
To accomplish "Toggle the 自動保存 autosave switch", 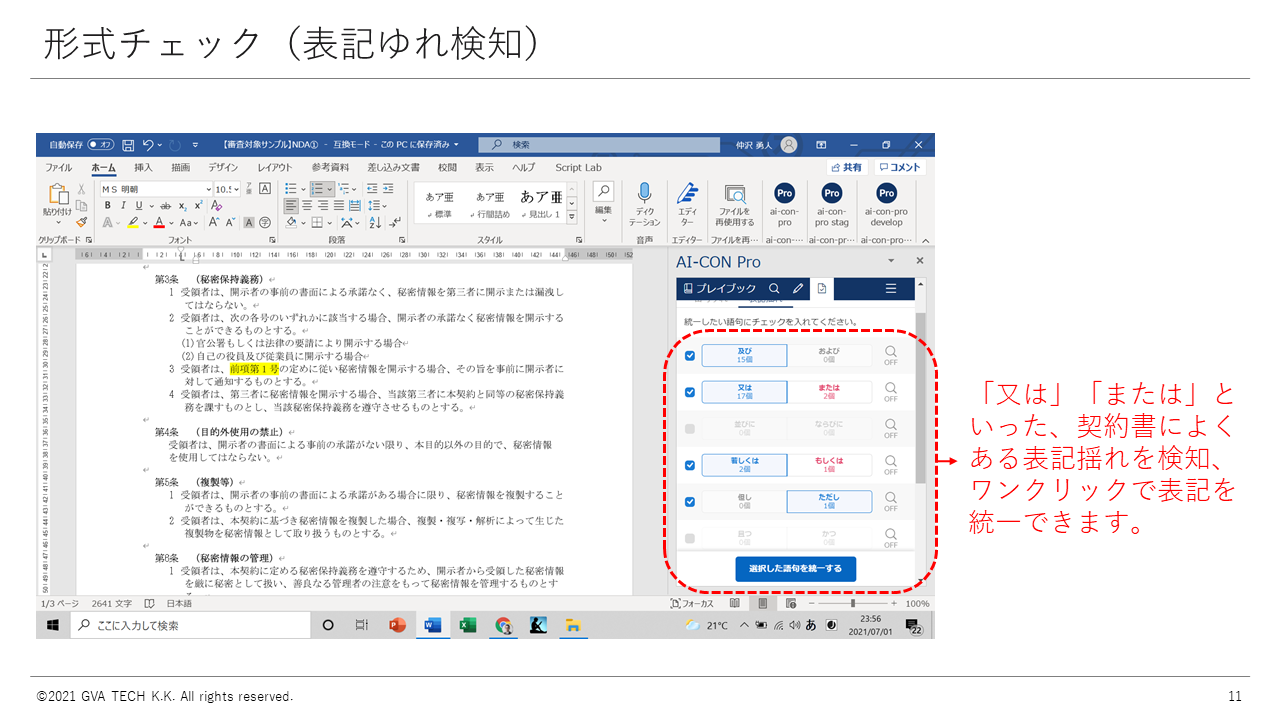I will 101,145.
